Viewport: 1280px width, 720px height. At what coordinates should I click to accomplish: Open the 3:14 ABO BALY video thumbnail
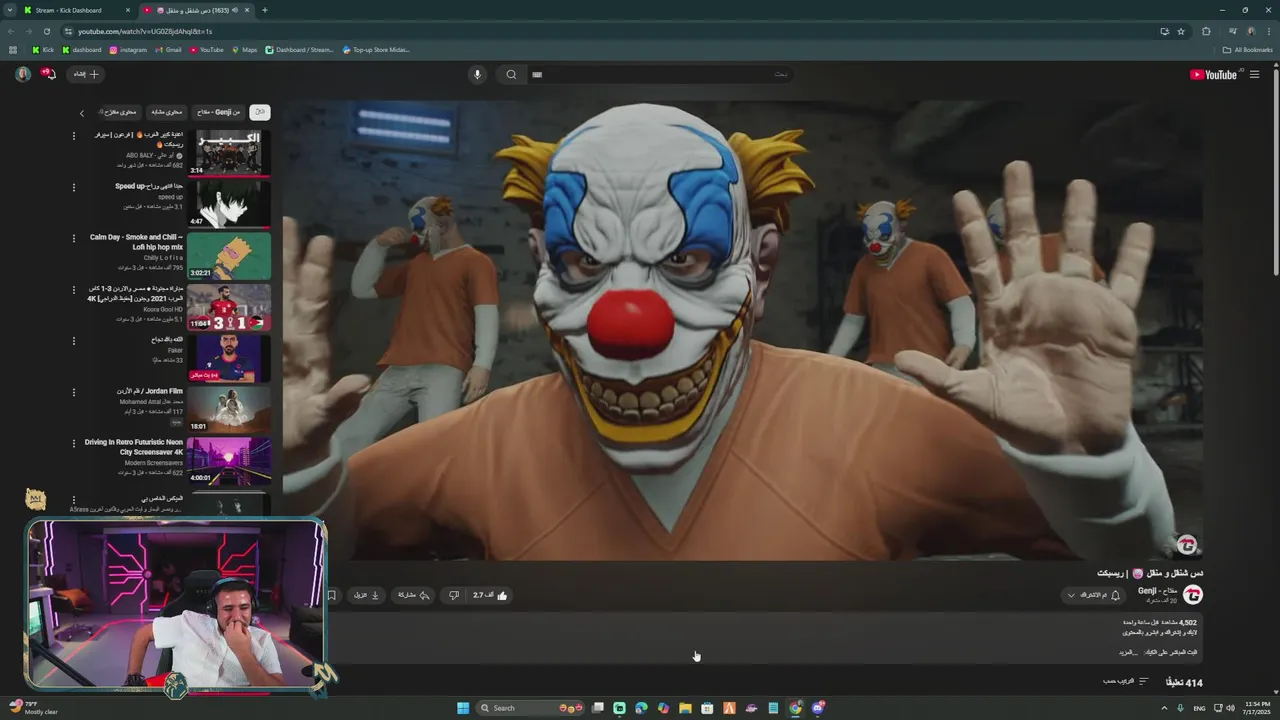[228, 153]
